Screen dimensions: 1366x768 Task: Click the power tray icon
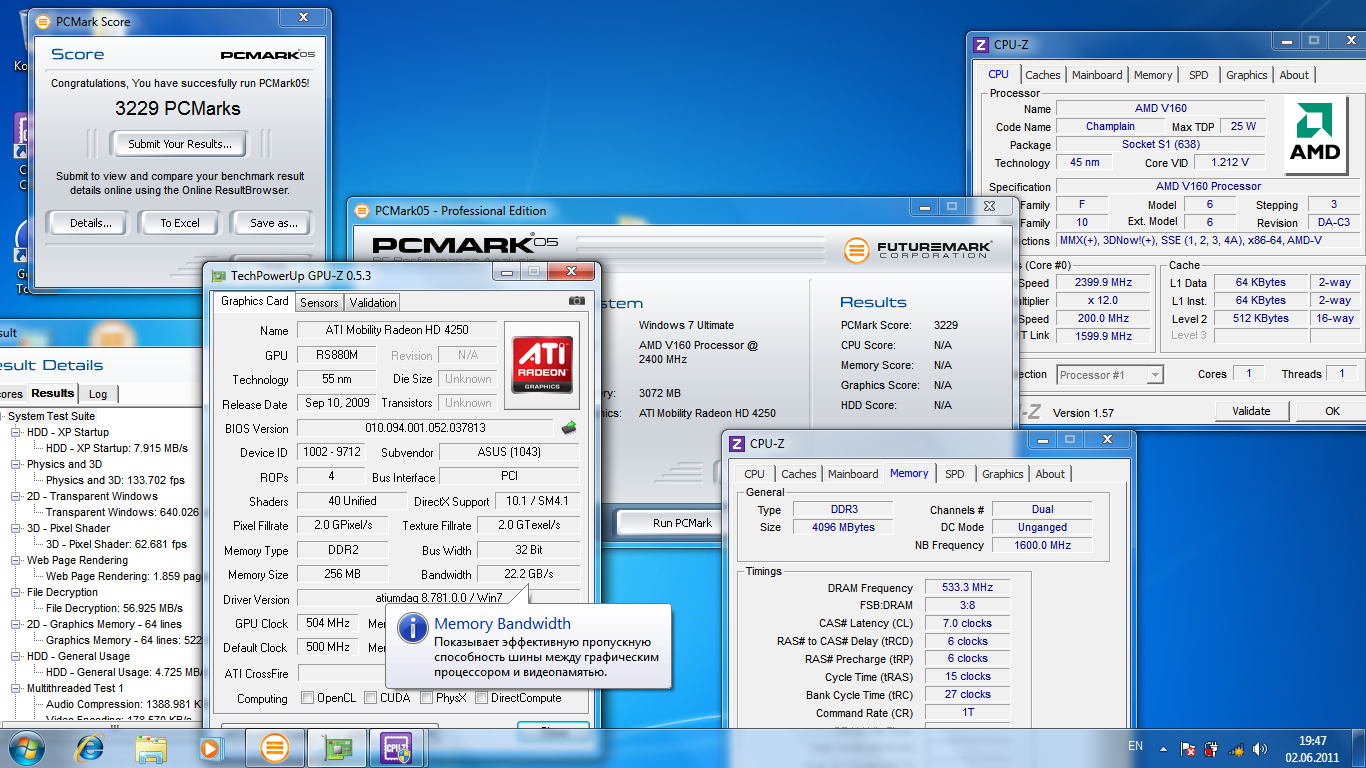coord(1212,748)
